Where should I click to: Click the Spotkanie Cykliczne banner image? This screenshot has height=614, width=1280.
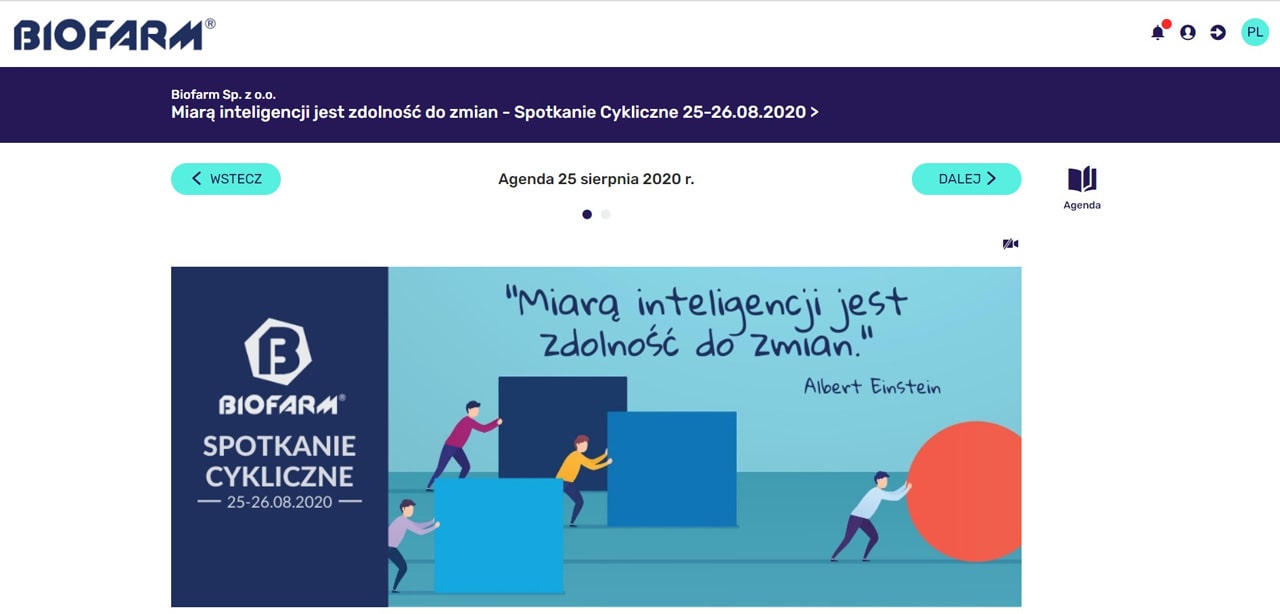596,437
